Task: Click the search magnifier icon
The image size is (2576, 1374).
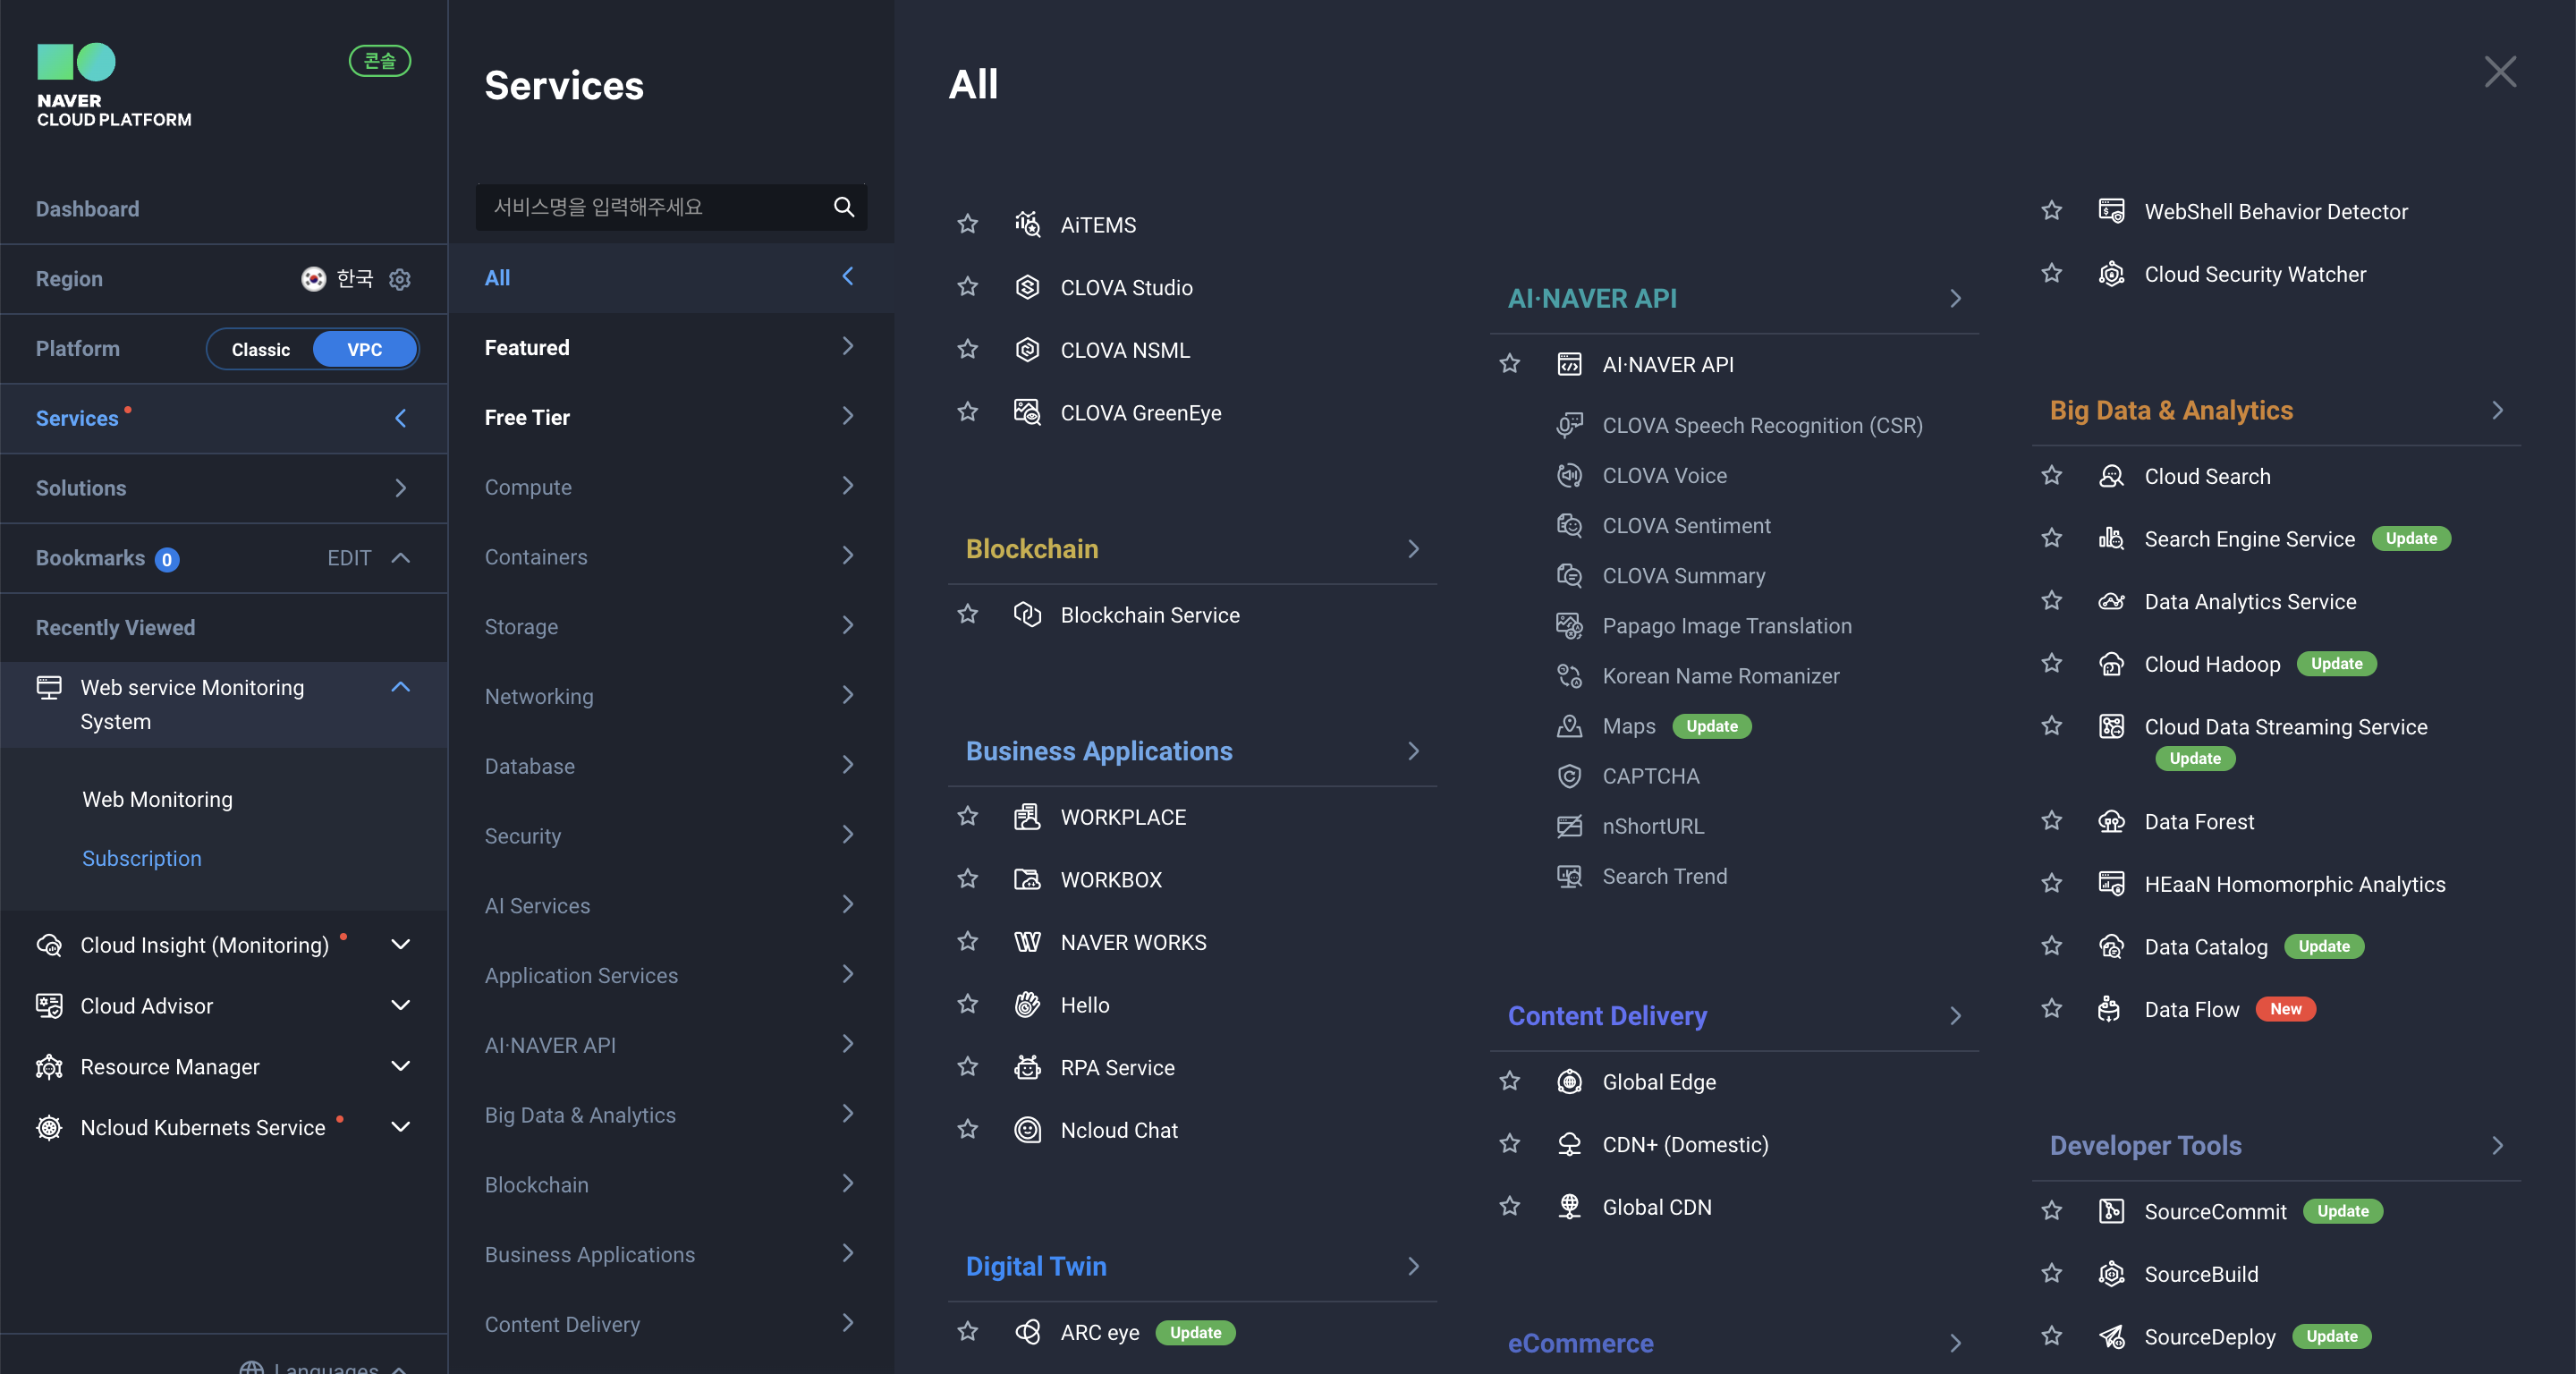Action: tap(843, 206)
